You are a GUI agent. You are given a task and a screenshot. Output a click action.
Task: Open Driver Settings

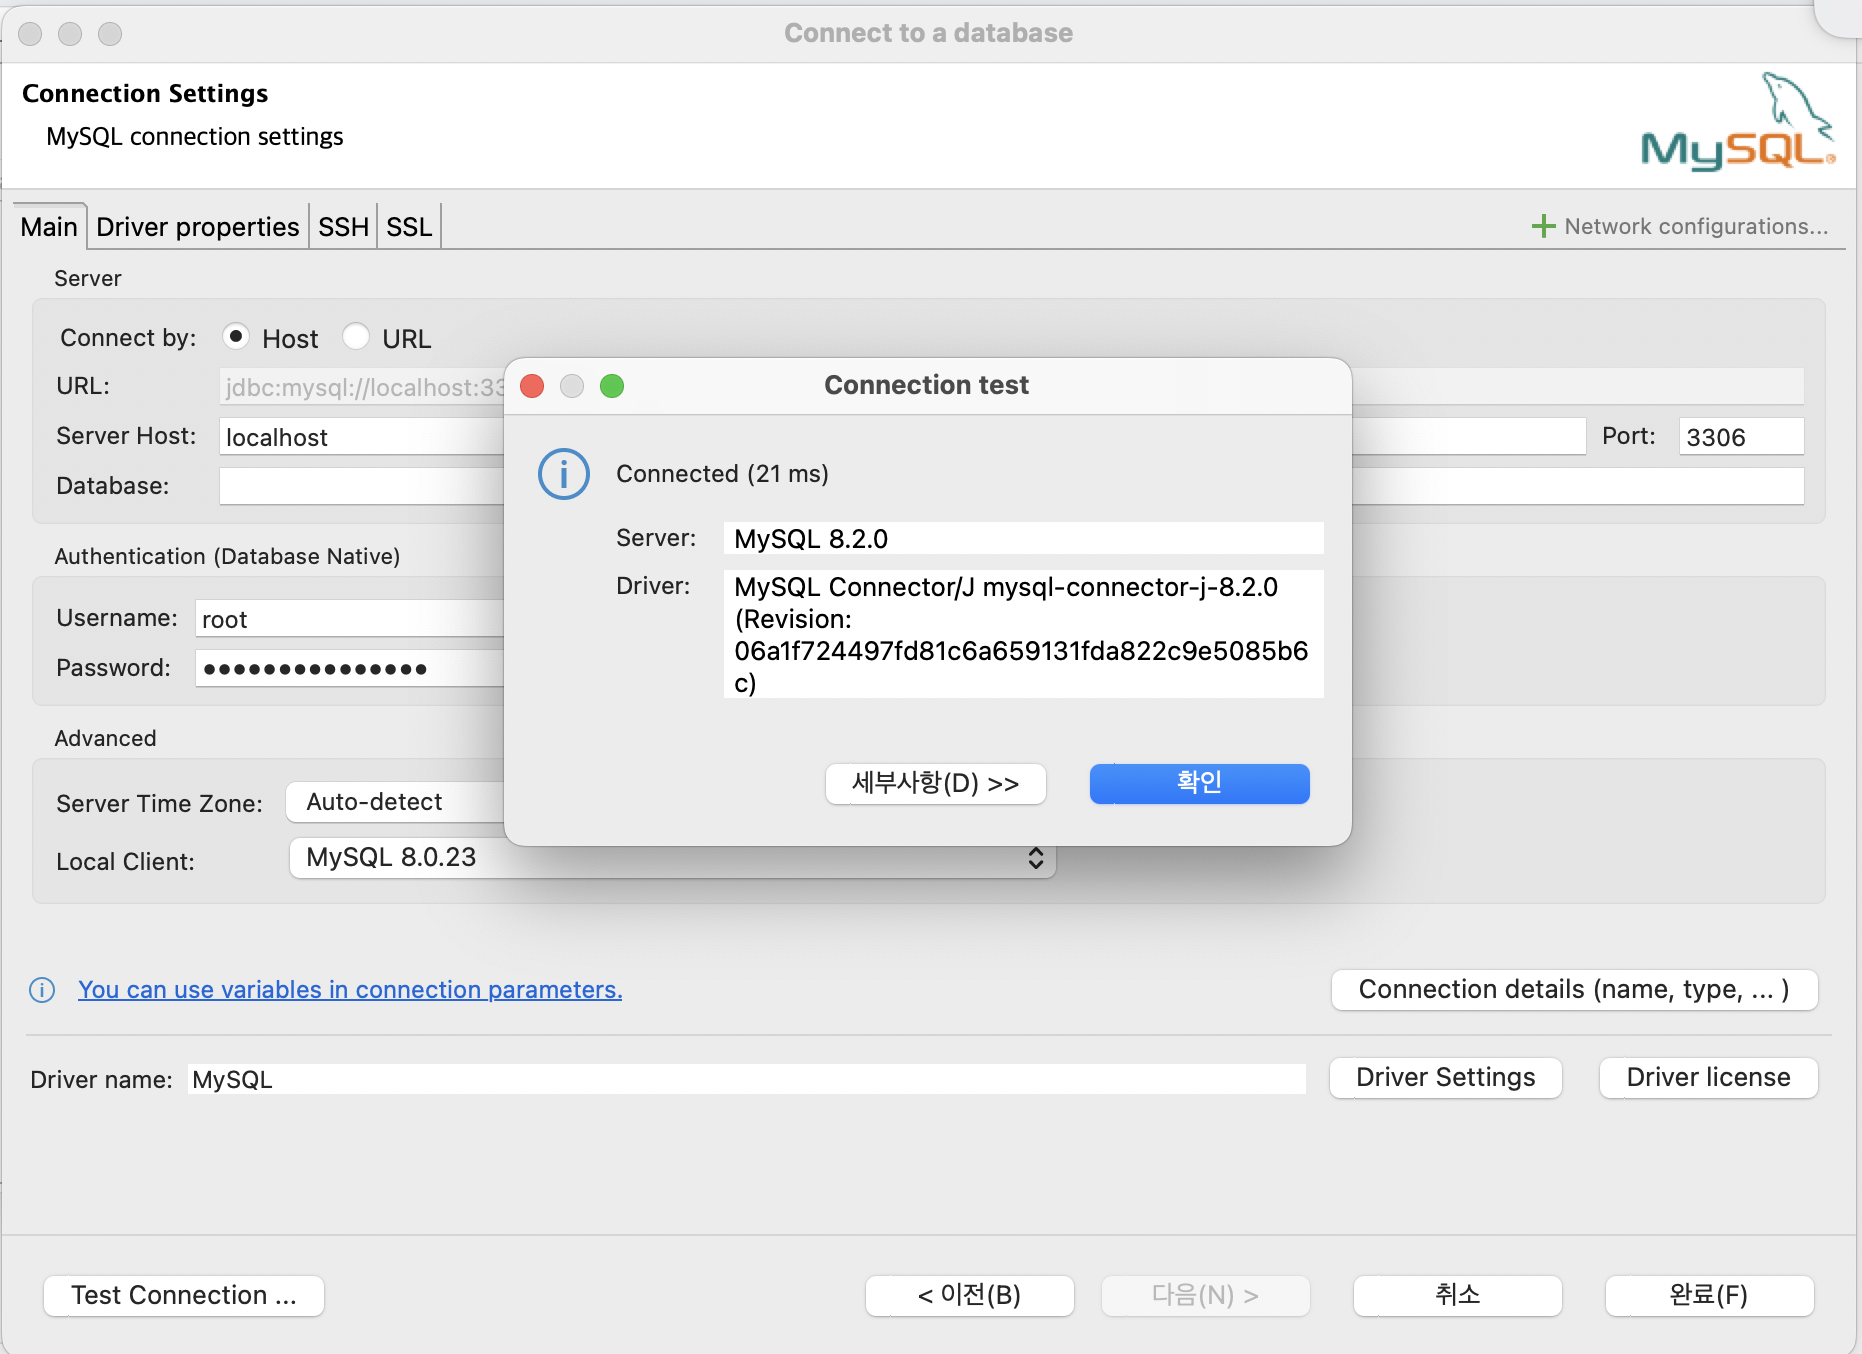click(1445, 1077)
